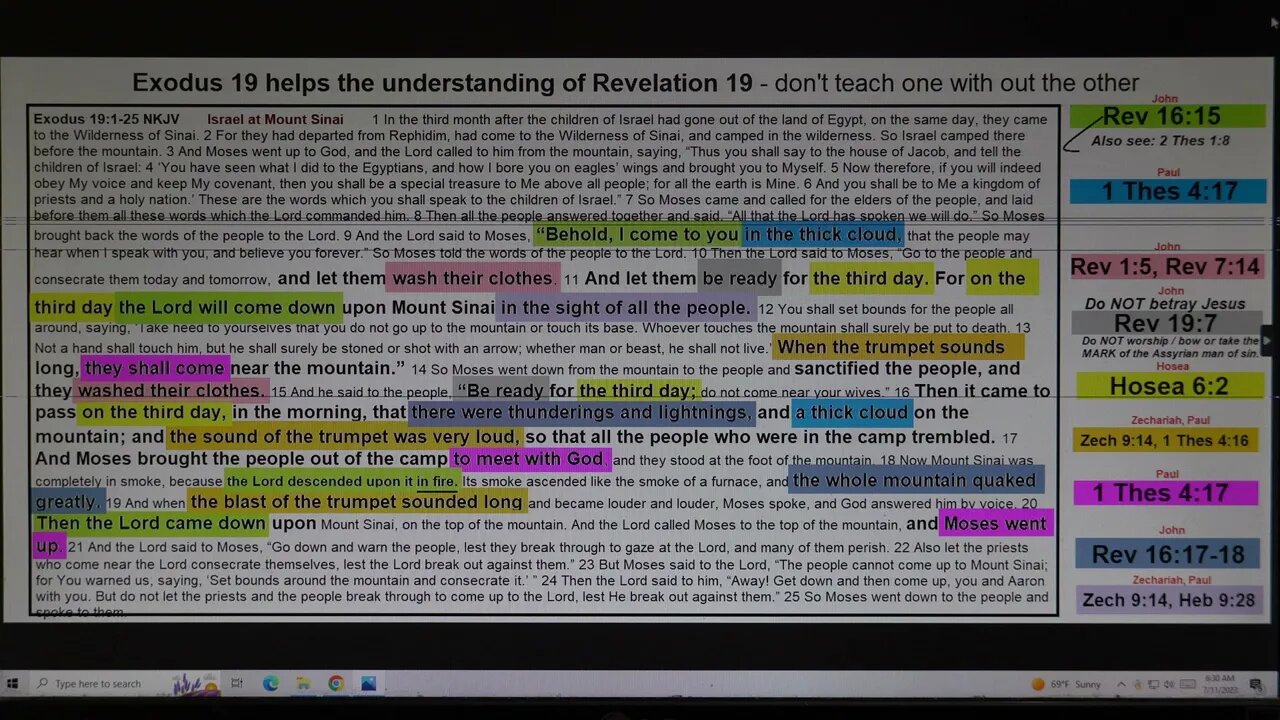Click 'the Lord descended upon it in fire.' highlight
The image size is (1280, 720).
341,481
